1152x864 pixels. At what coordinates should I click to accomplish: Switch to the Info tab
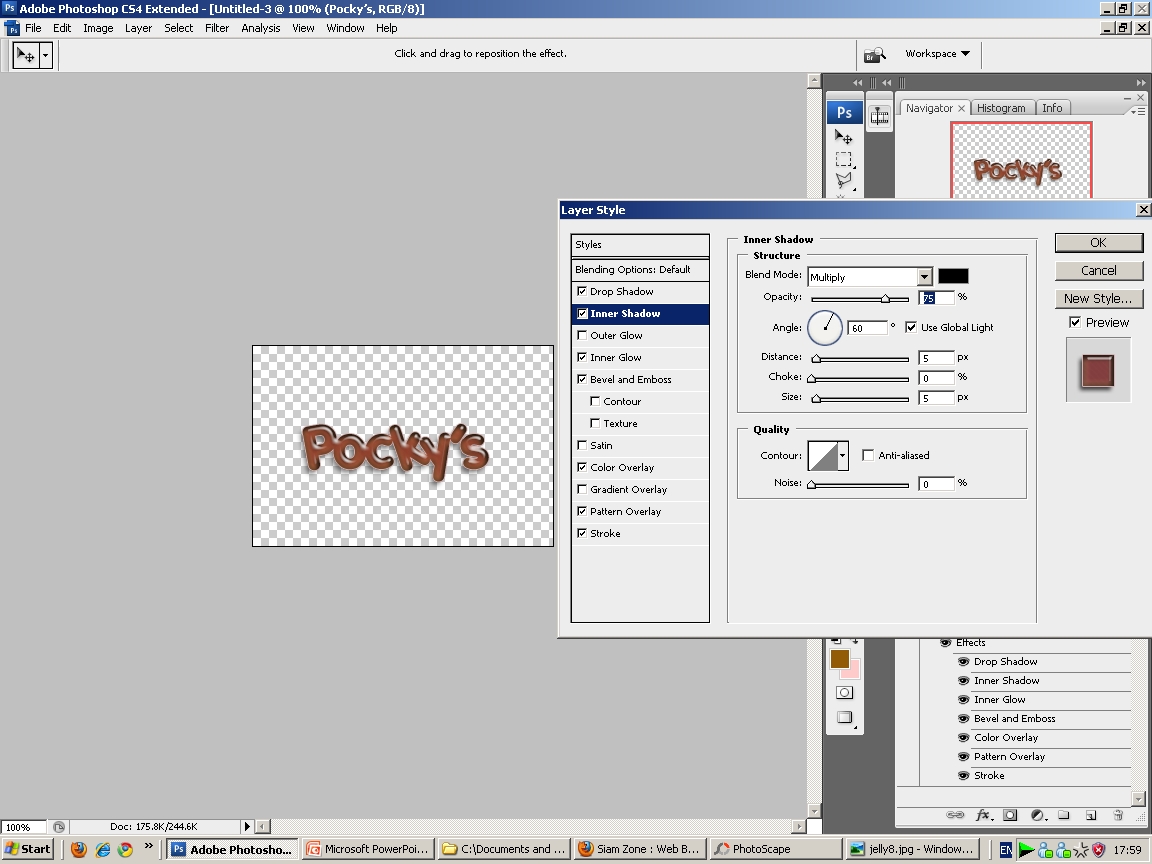point(1052,108)
